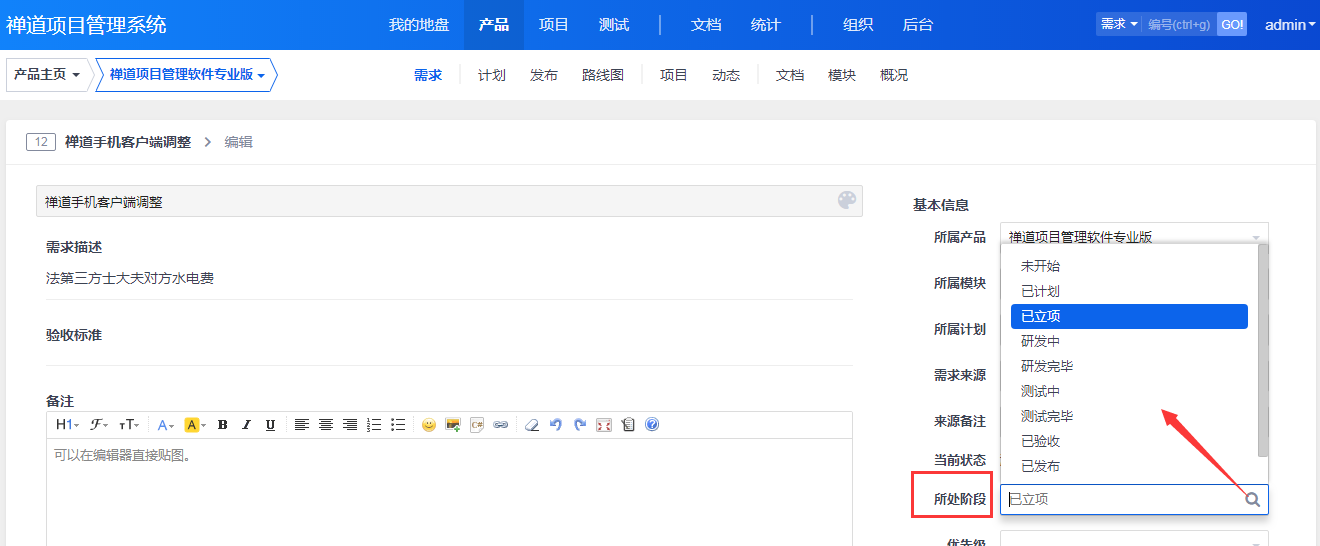Image resolution: width=1320 pixels, height=546 pixels.
Task: Toggle underline formatting
Action: (x=270, y=425)
